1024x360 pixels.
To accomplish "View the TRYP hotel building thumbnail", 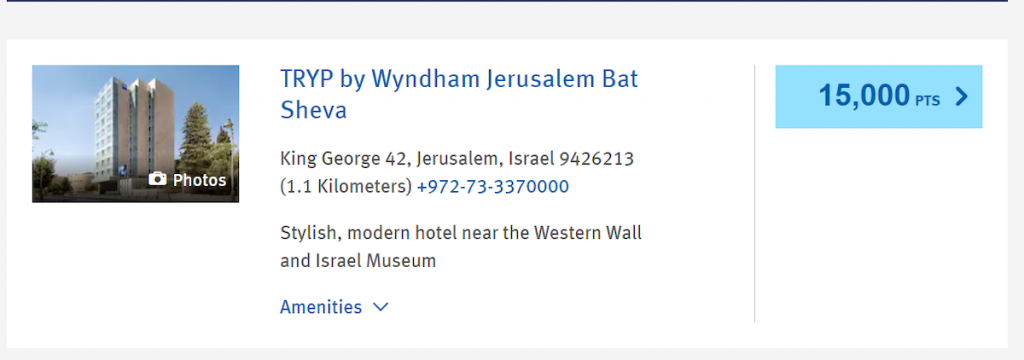I will pos(135,134).
